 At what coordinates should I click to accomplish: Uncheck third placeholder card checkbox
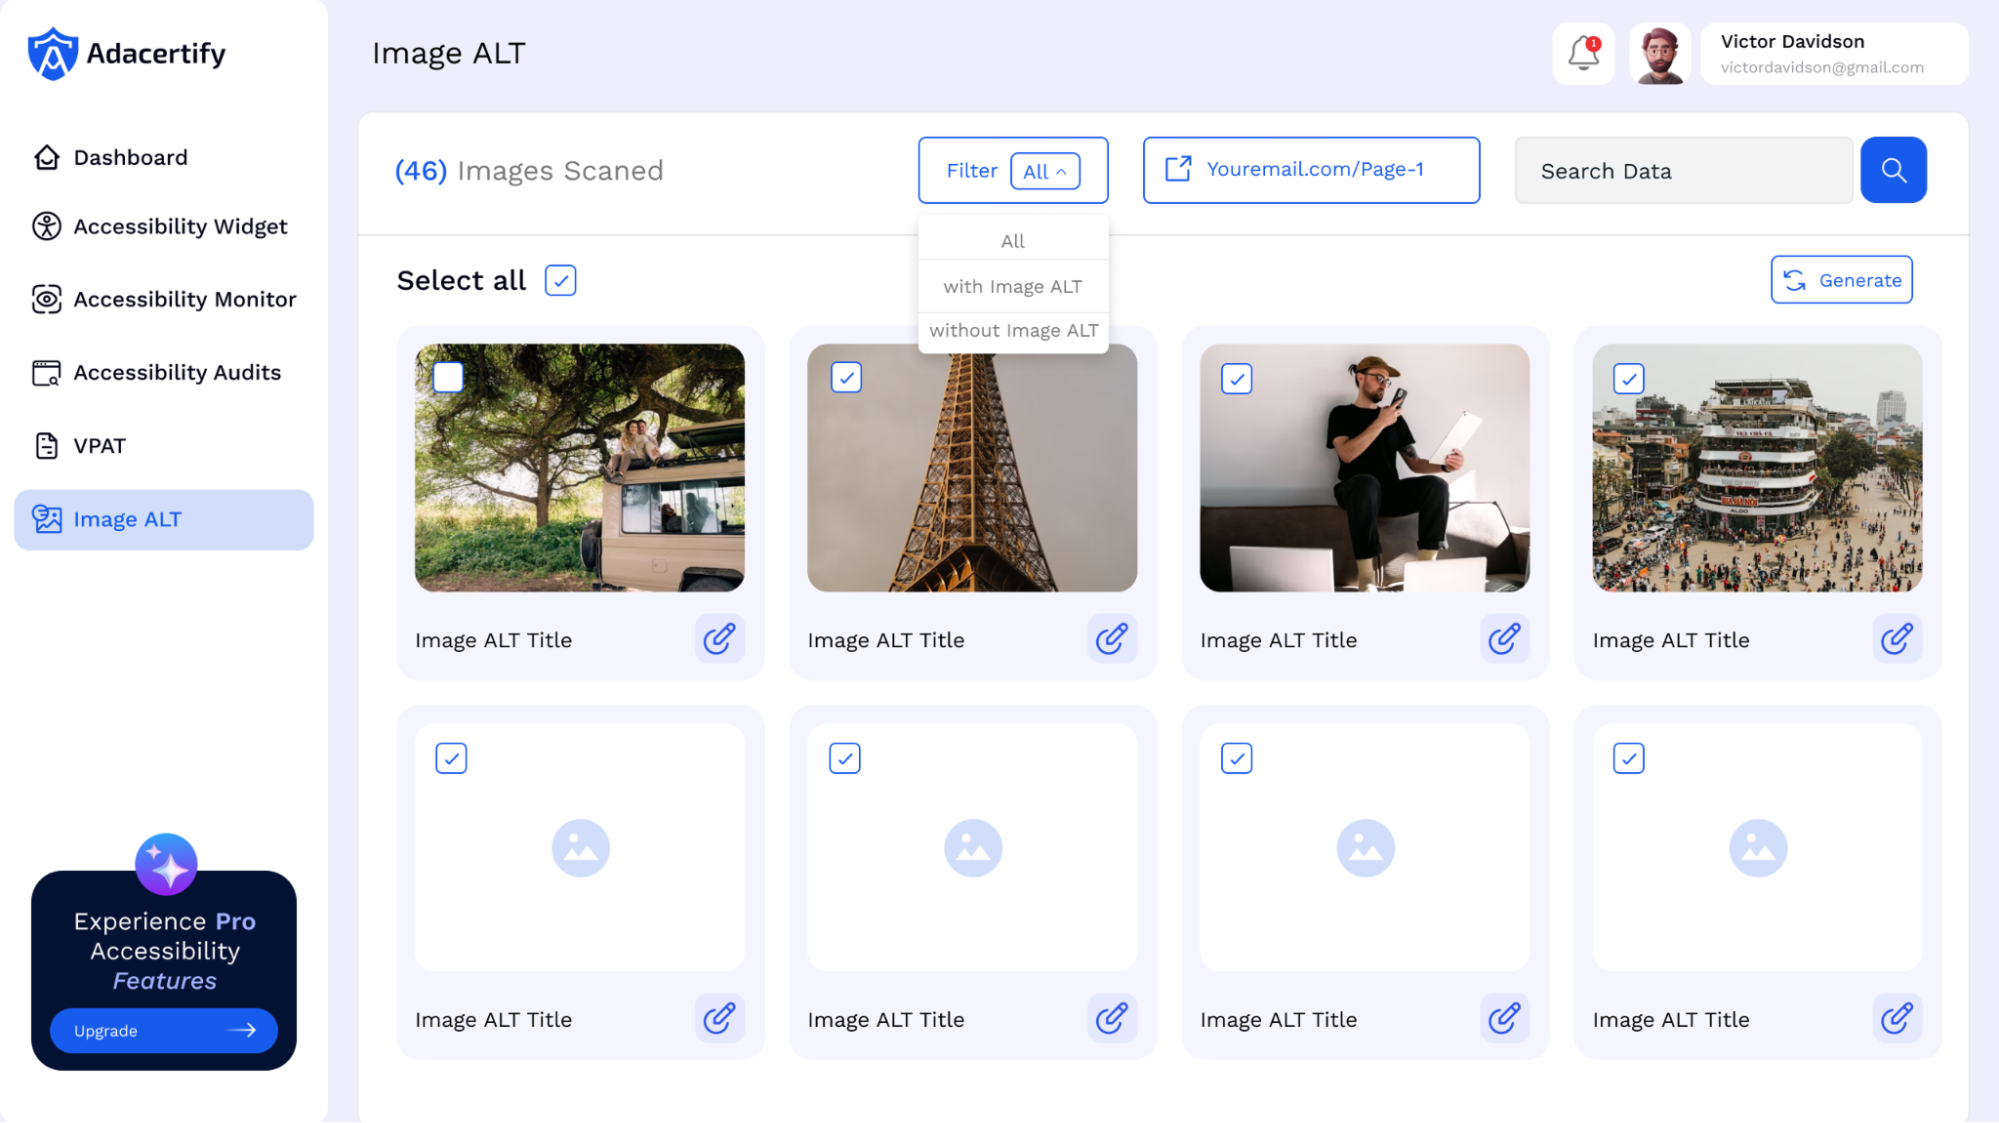click(1237, 758)
